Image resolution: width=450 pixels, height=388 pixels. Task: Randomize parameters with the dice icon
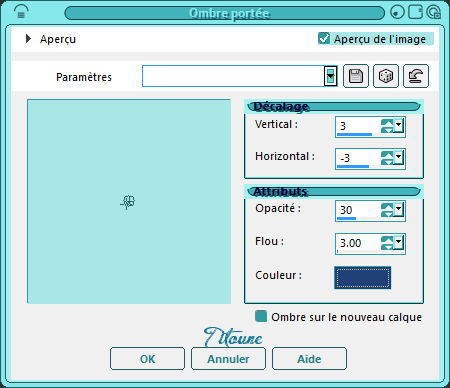[x=386, y=76]
